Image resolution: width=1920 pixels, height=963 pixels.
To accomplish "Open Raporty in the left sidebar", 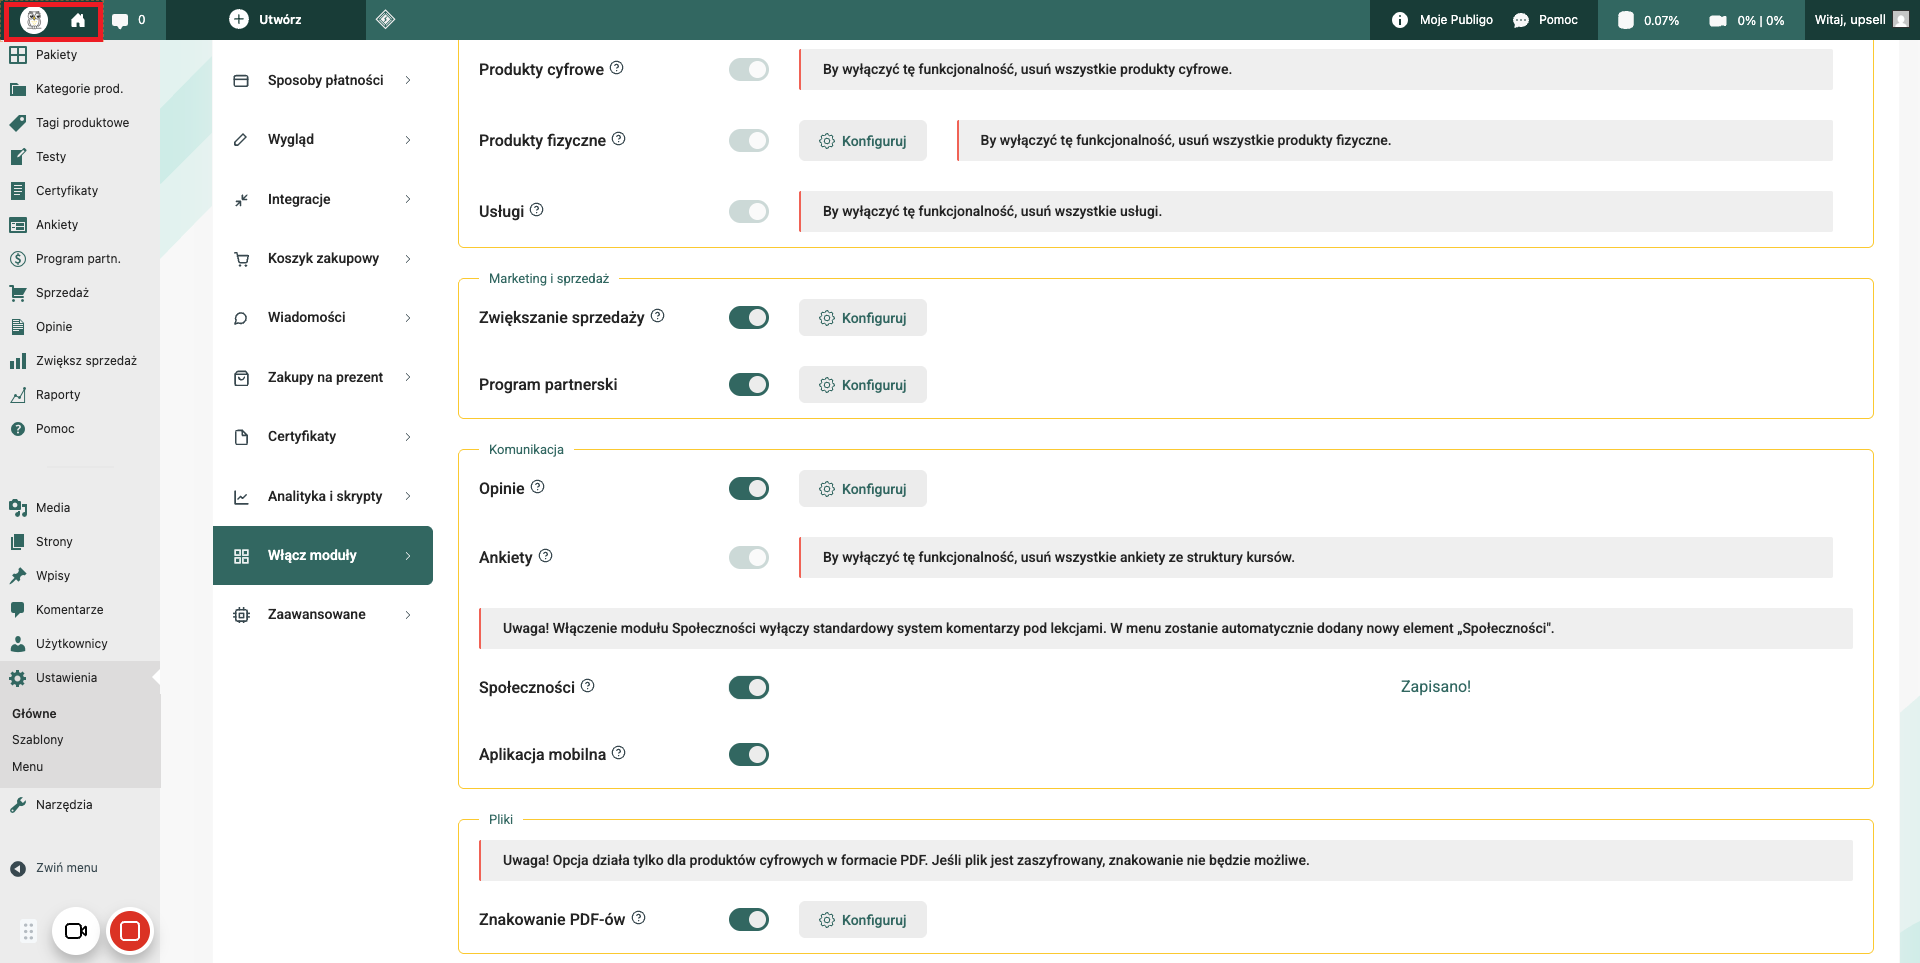I will [58, 395].
